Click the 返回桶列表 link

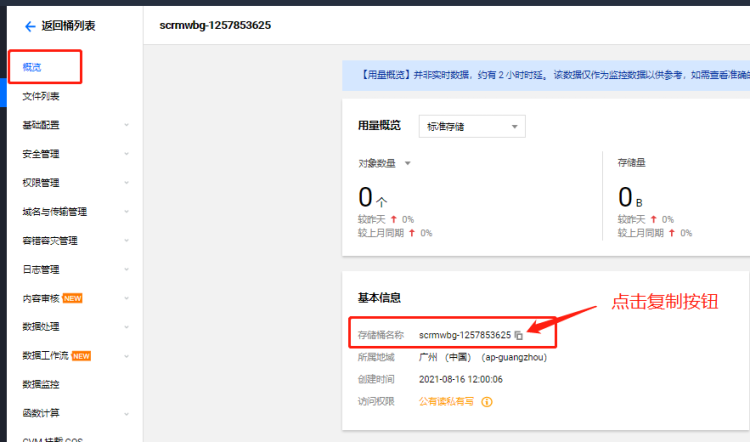69,26
